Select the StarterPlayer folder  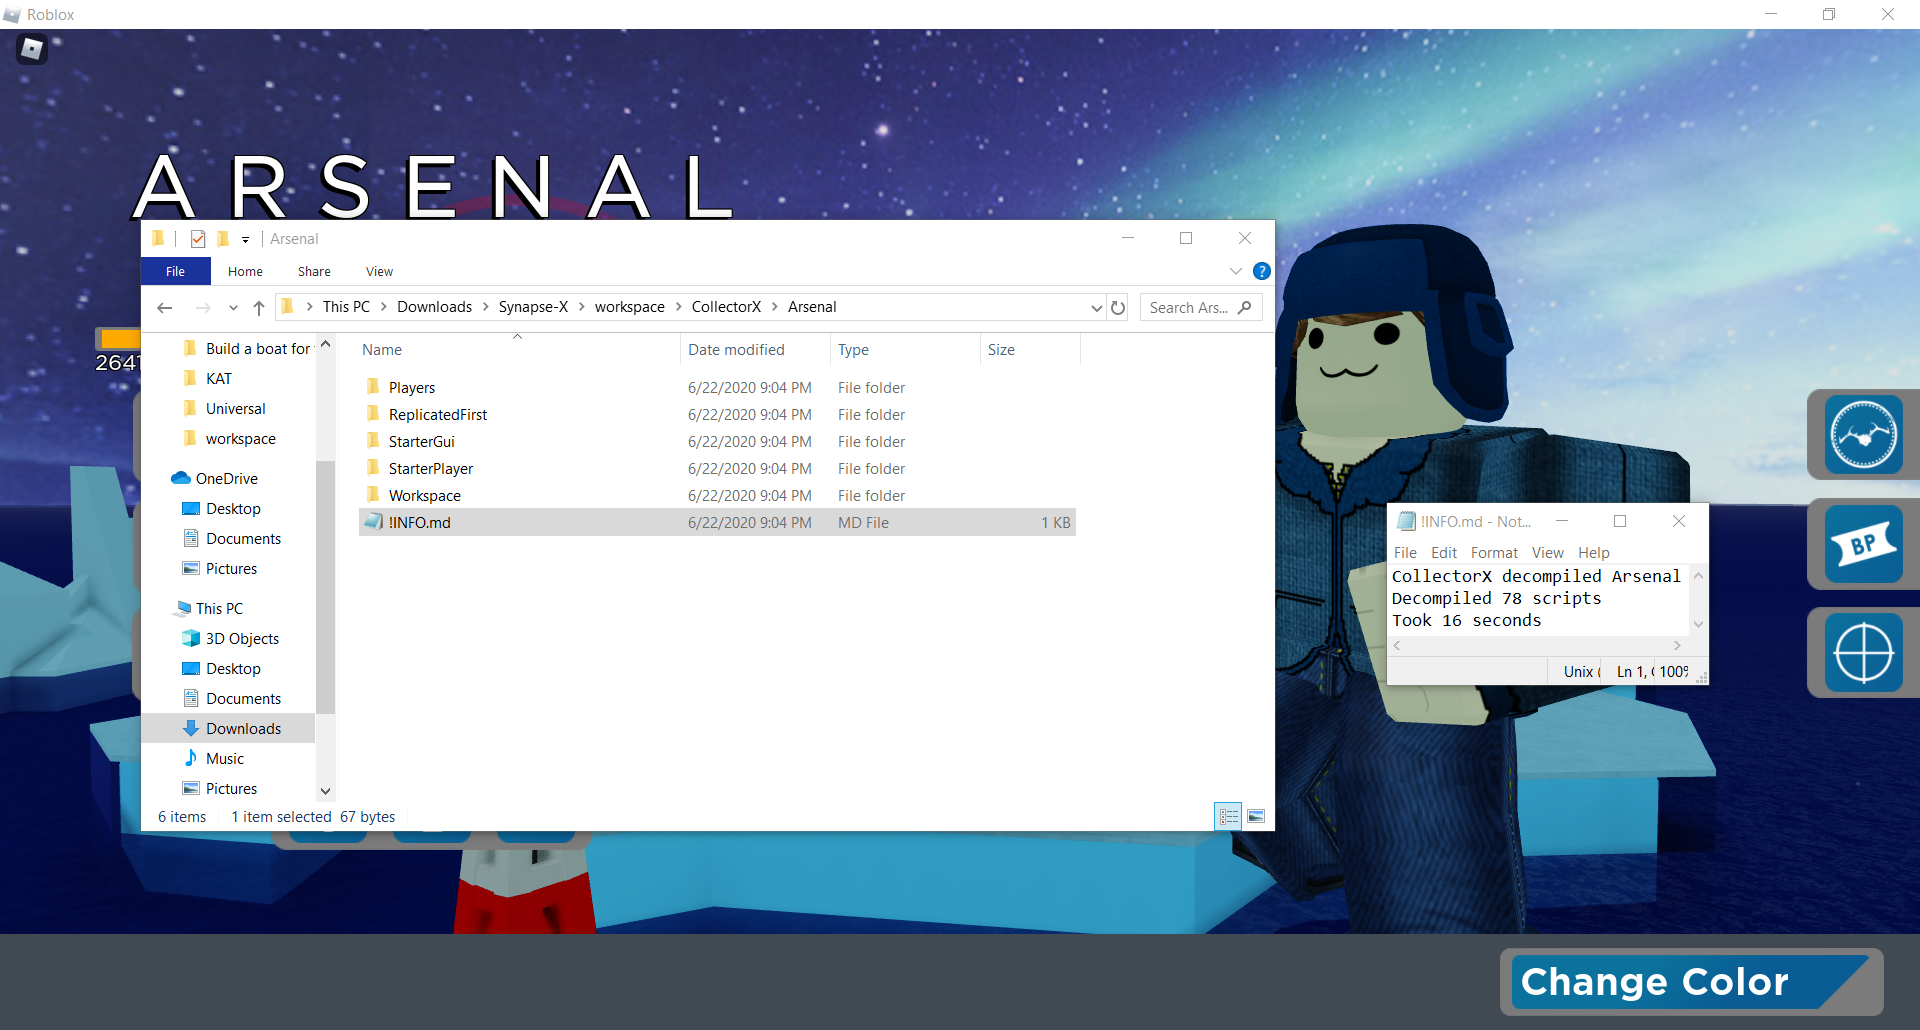click(x=717, y=468)
